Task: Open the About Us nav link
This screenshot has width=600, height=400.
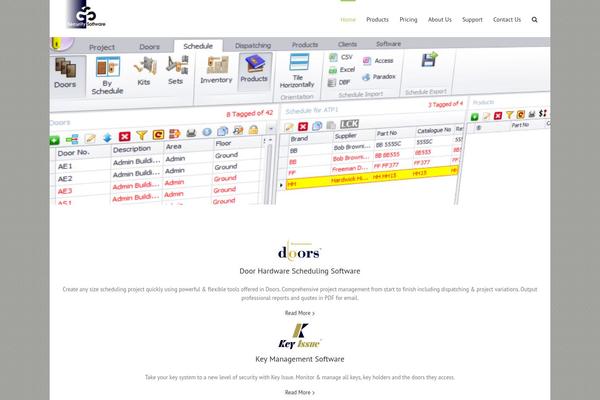Action: click(x=440, y=20)
